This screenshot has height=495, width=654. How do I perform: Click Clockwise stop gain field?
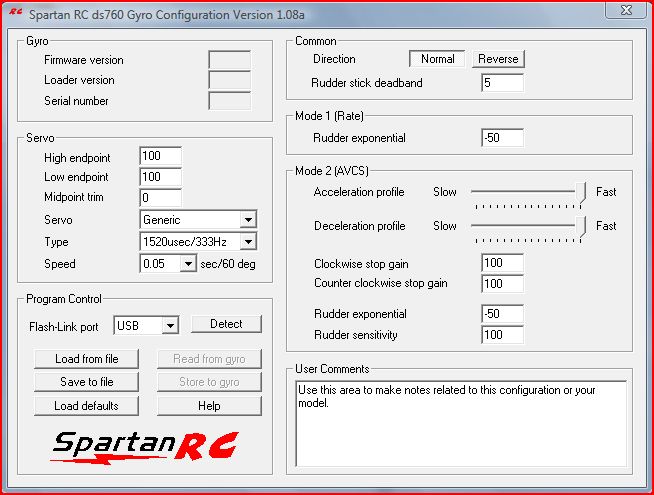(502, 263)
